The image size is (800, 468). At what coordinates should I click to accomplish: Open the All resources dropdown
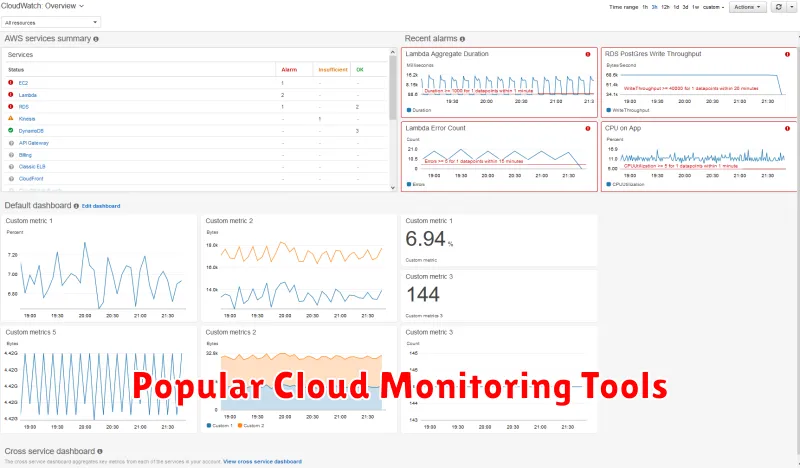[x=52, y=21]
